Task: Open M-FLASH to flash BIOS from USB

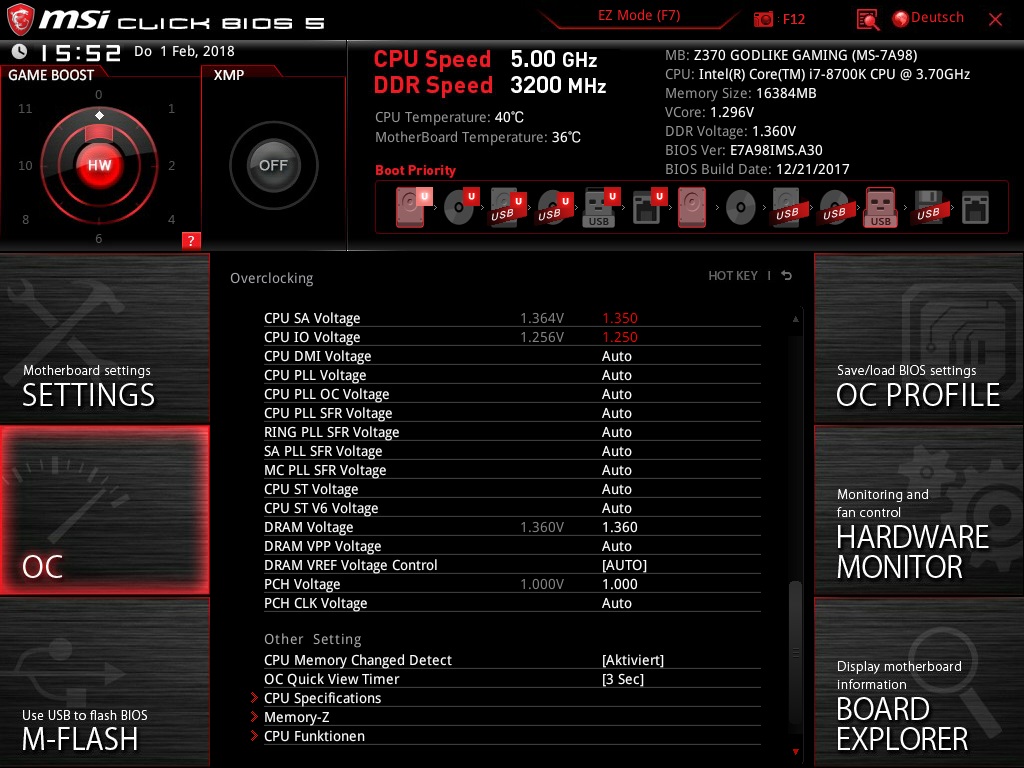Action: click(104, 682)
